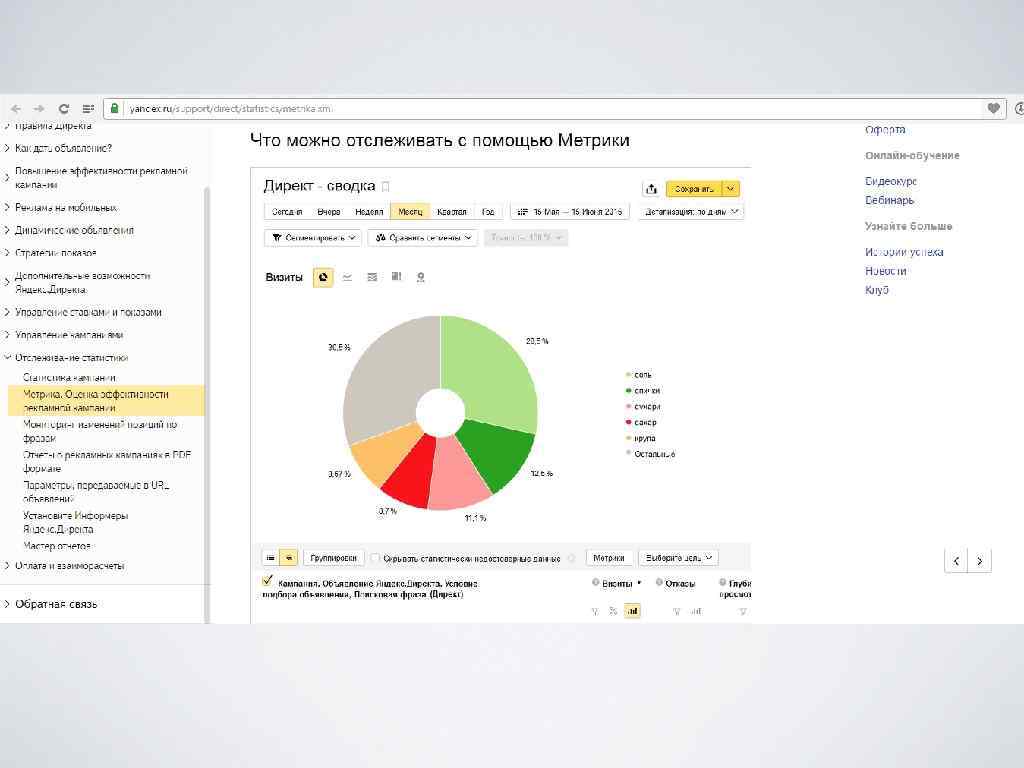Click the Группировки button
This screenshot has height=768, width=1024.
coord(333,558)
